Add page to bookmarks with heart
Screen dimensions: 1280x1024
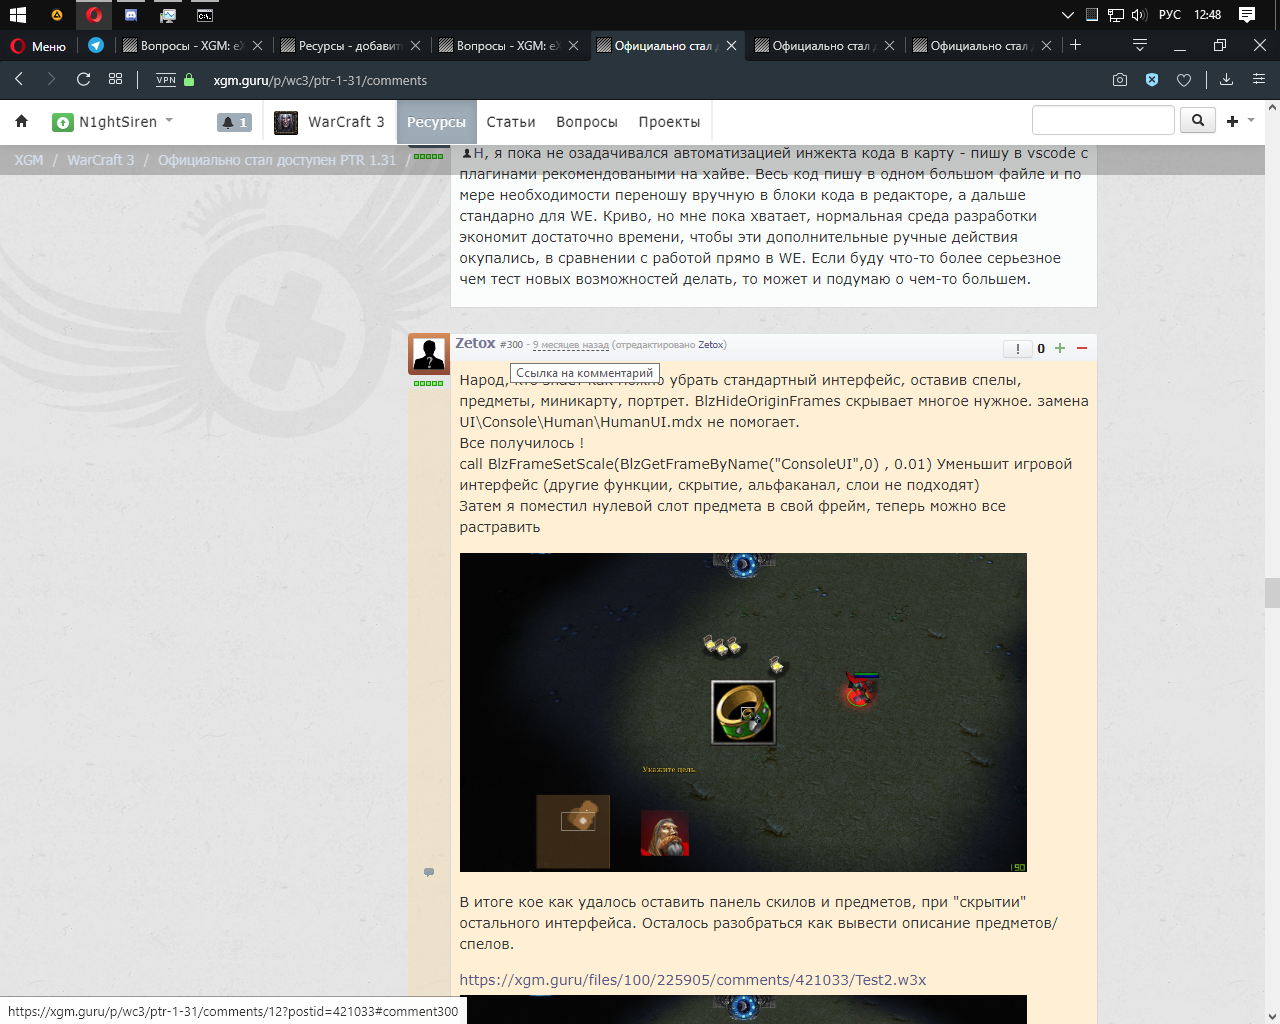tap(1184, 80)
